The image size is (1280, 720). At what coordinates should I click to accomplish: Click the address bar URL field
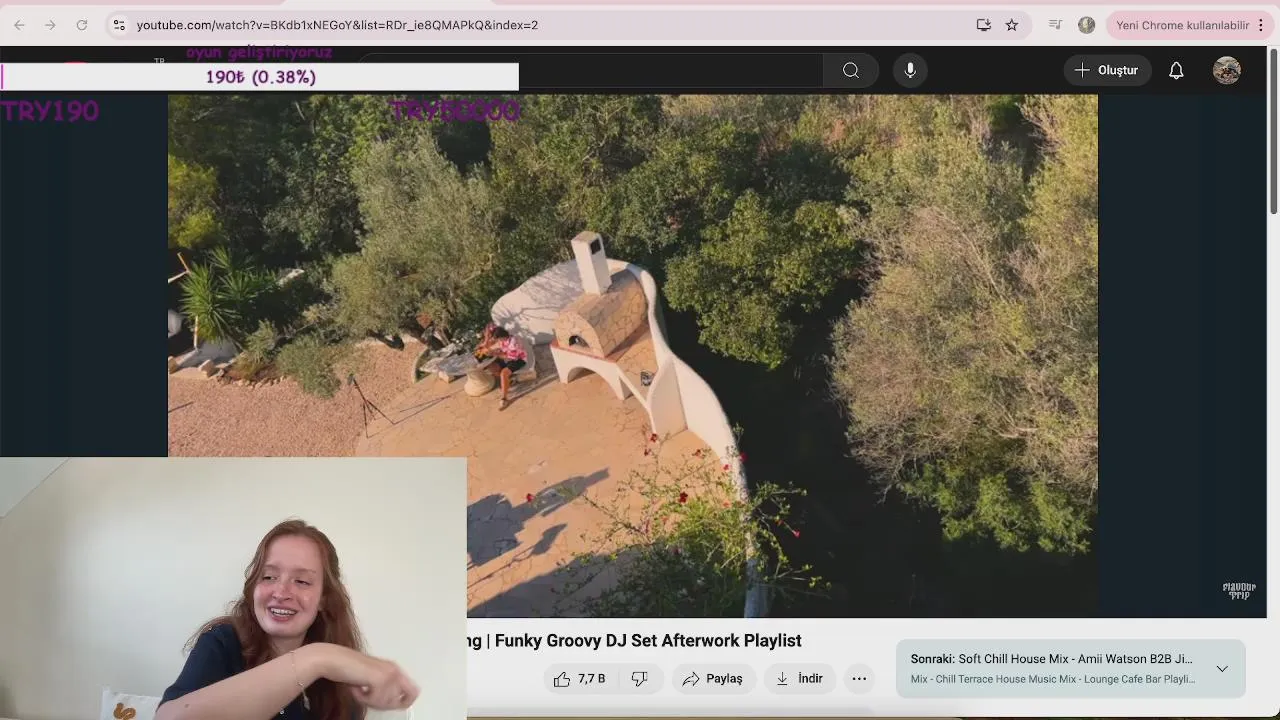(x=550, y=25)
